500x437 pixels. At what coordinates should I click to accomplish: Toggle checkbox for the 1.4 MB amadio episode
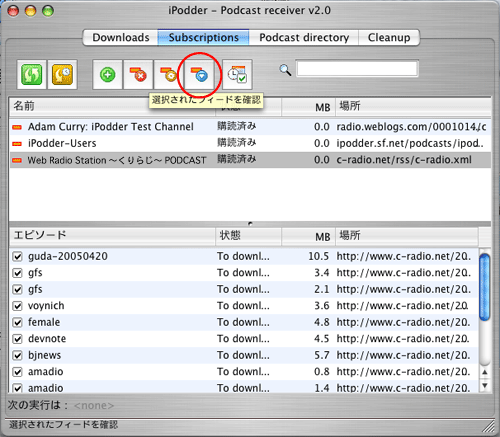[17, 388]
